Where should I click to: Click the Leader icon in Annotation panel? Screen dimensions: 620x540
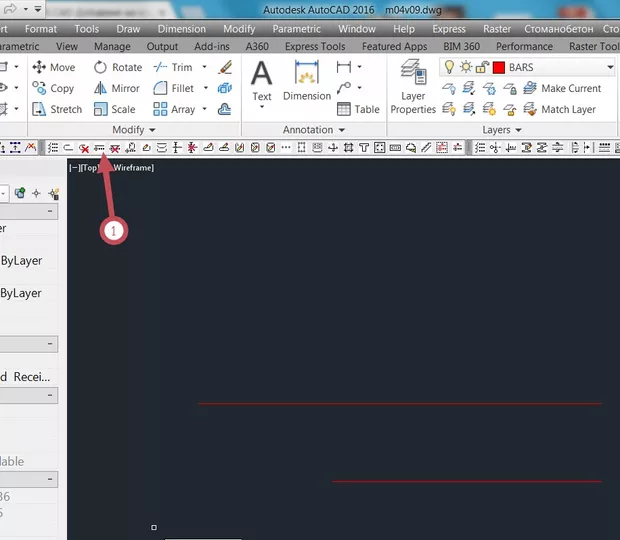tap(344, 88)
